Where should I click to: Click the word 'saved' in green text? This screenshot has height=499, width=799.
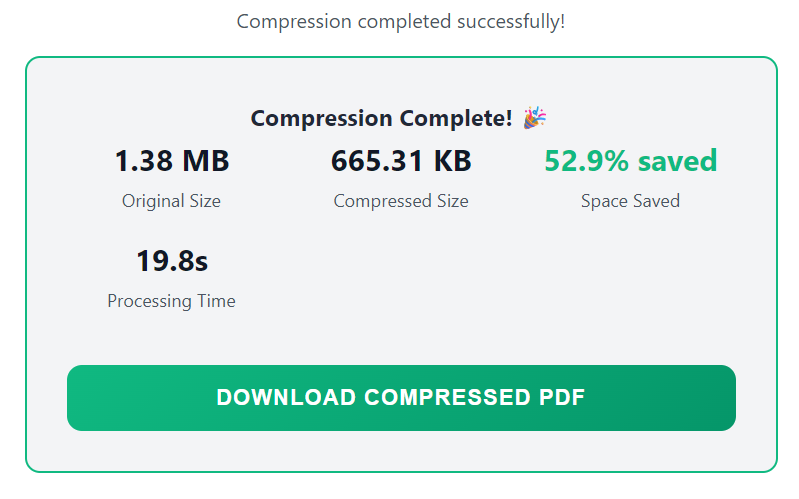point(677,161)
